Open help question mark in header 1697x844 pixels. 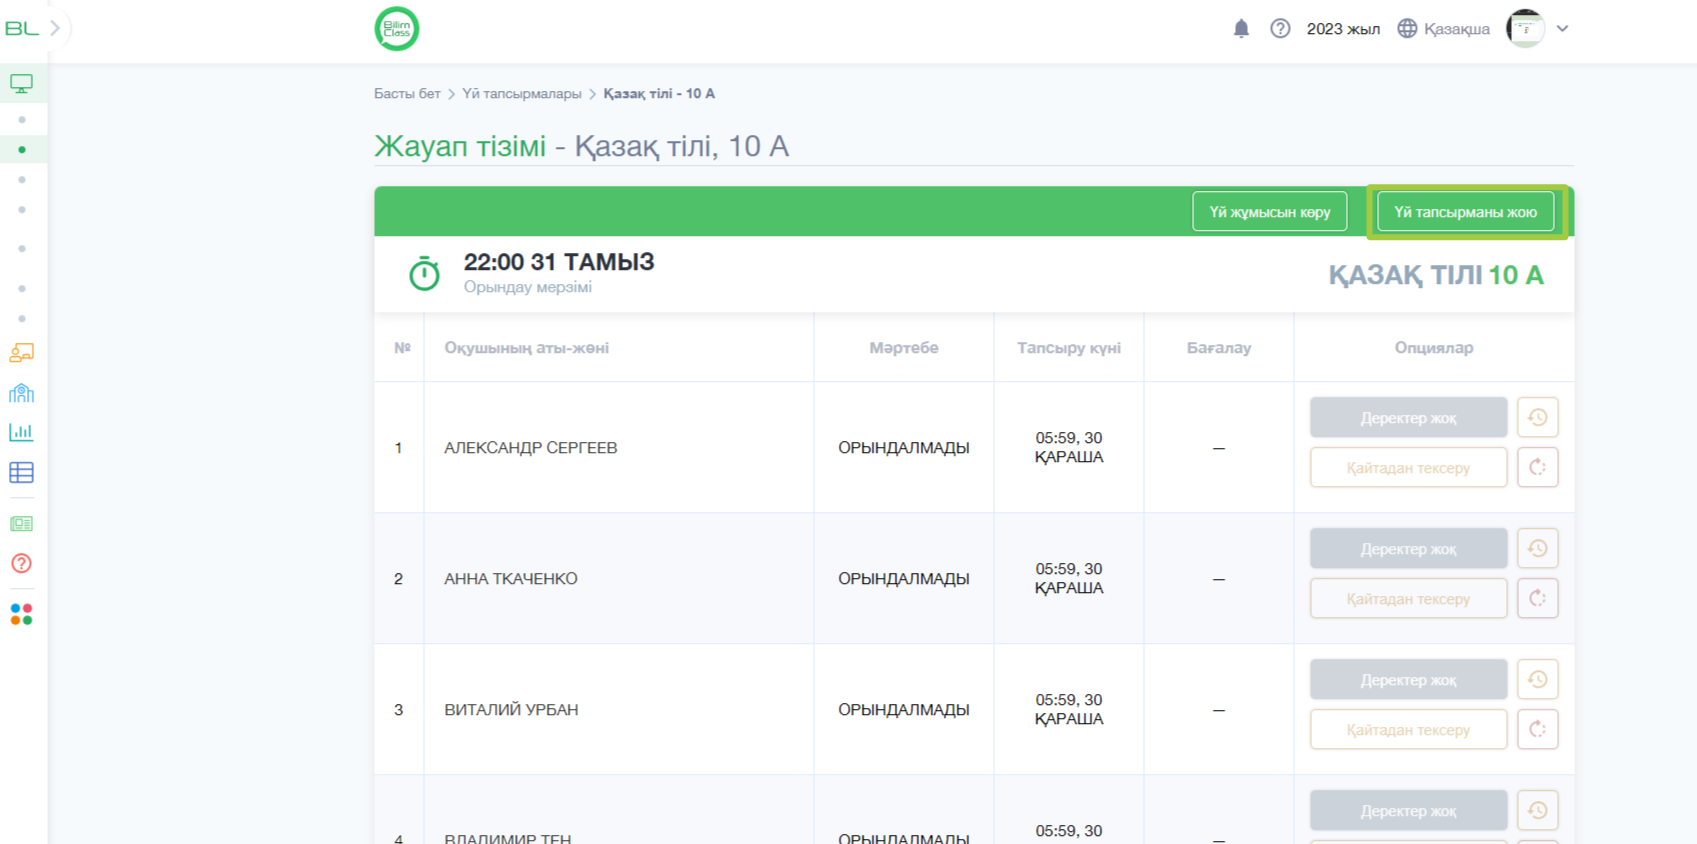tap(1280, 29)
